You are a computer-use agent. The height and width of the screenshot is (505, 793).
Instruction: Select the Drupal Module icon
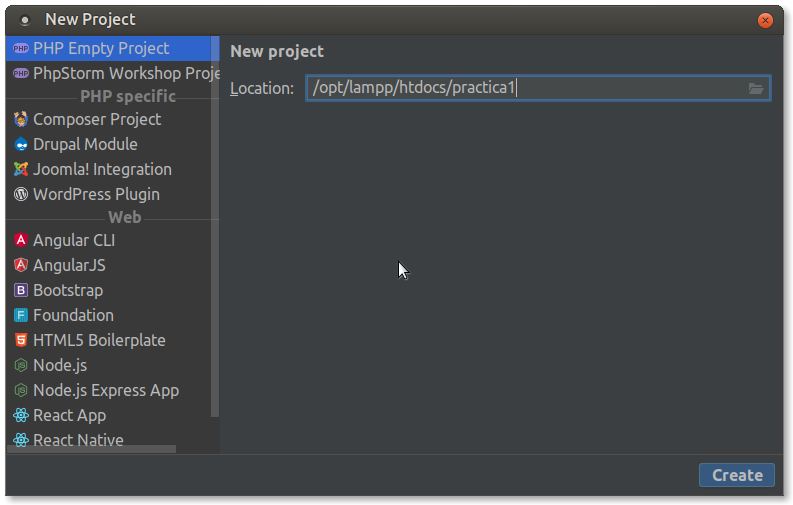(x=21, y=144)
